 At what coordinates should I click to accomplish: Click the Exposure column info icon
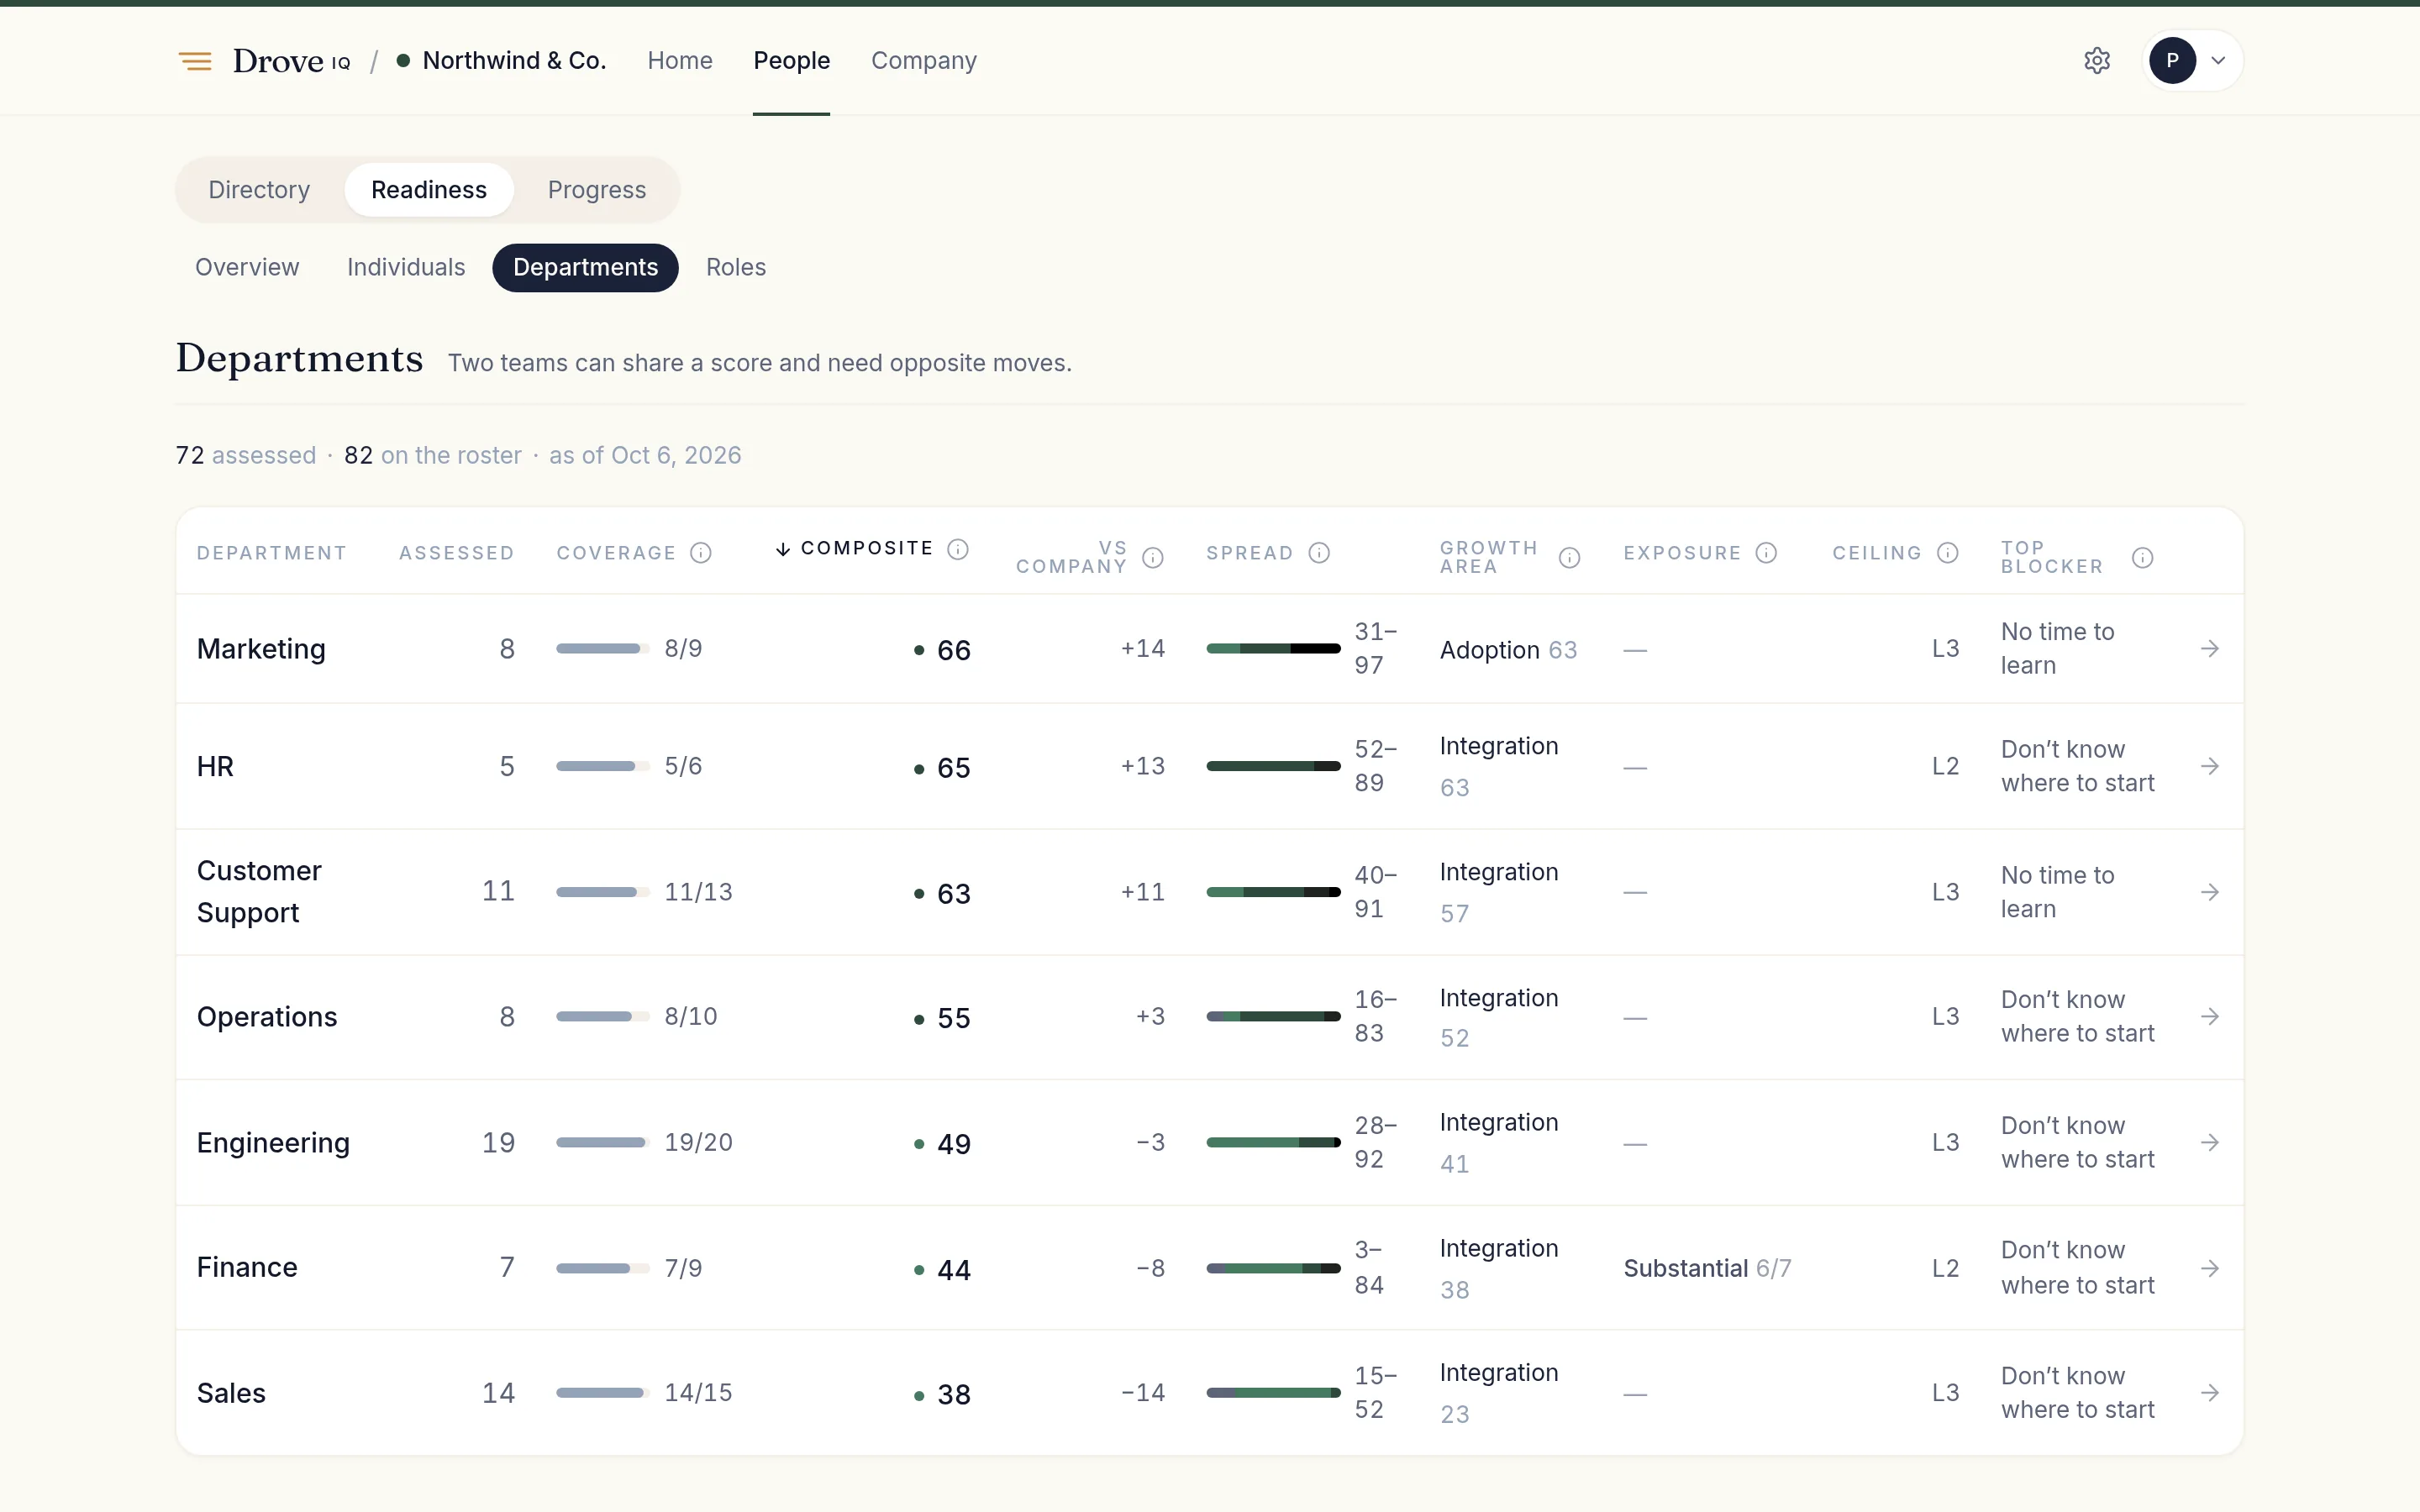[1767, 553]
